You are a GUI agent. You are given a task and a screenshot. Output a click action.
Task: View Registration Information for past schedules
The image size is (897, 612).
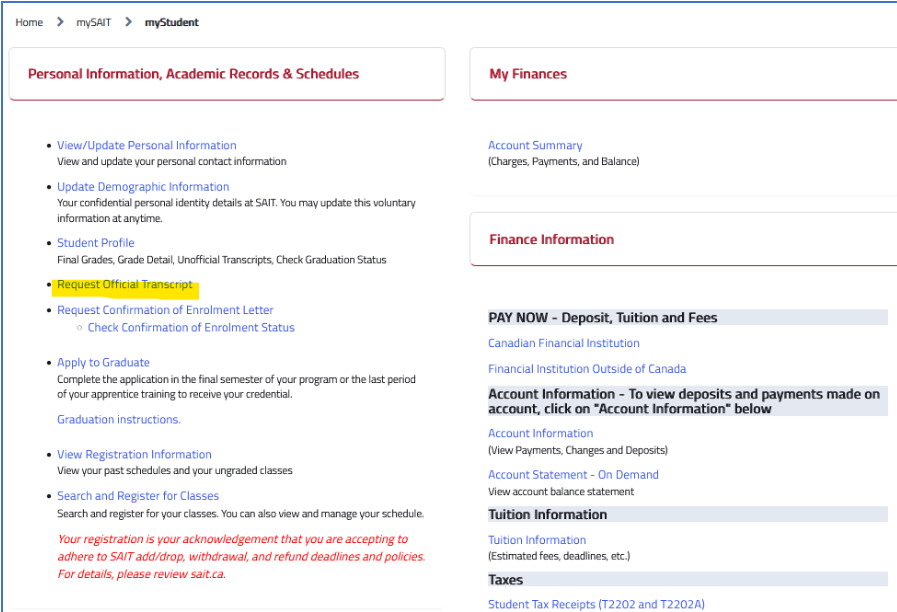pos(134,454)
